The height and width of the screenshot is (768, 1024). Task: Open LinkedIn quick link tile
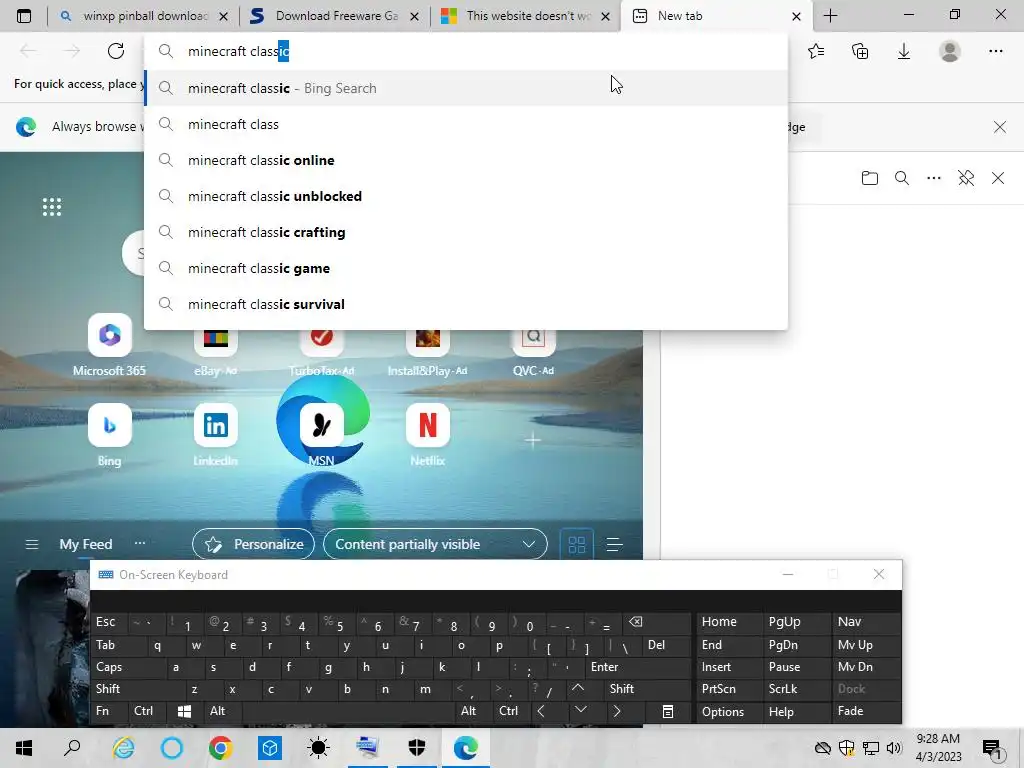click(x=216, y=436)
